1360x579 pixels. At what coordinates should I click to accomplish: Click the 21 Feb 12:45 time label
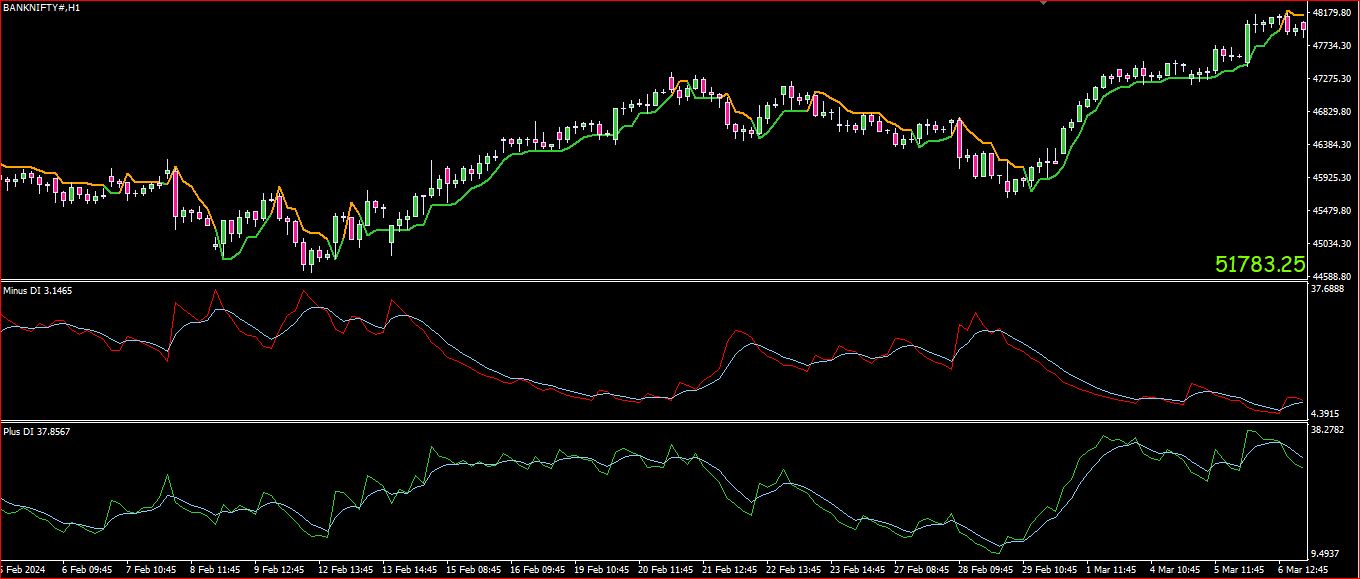pyautogui.click(x=730, y=571)
